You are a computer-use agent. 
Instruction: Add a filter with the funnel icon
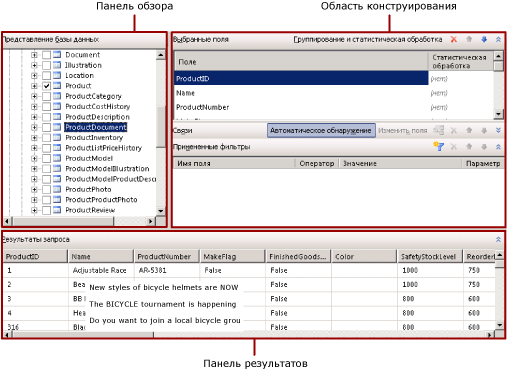coord(438,146)
